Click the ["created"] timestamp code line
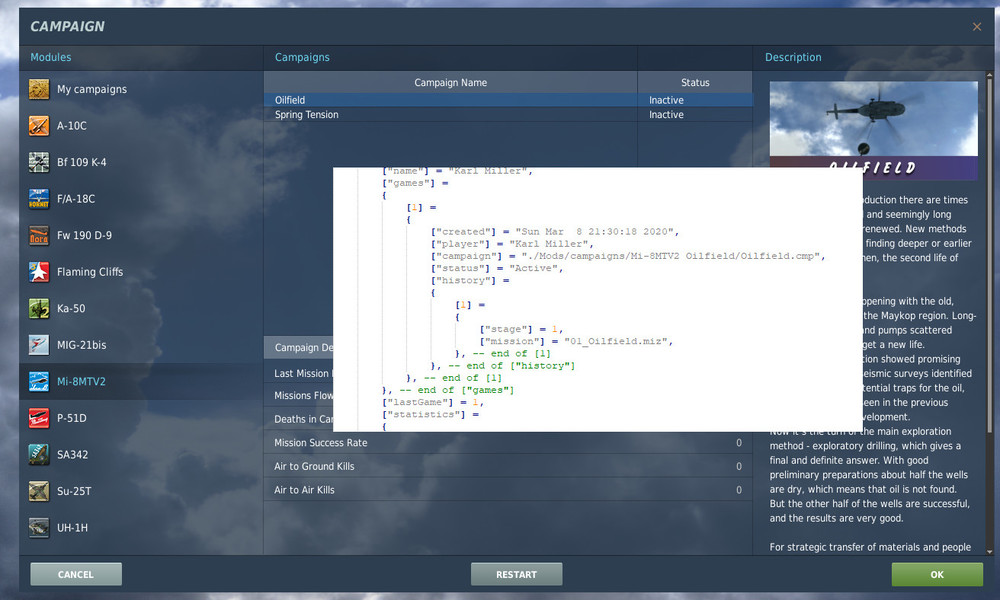This screenshot has height=600, width=1000. (555, 232)
